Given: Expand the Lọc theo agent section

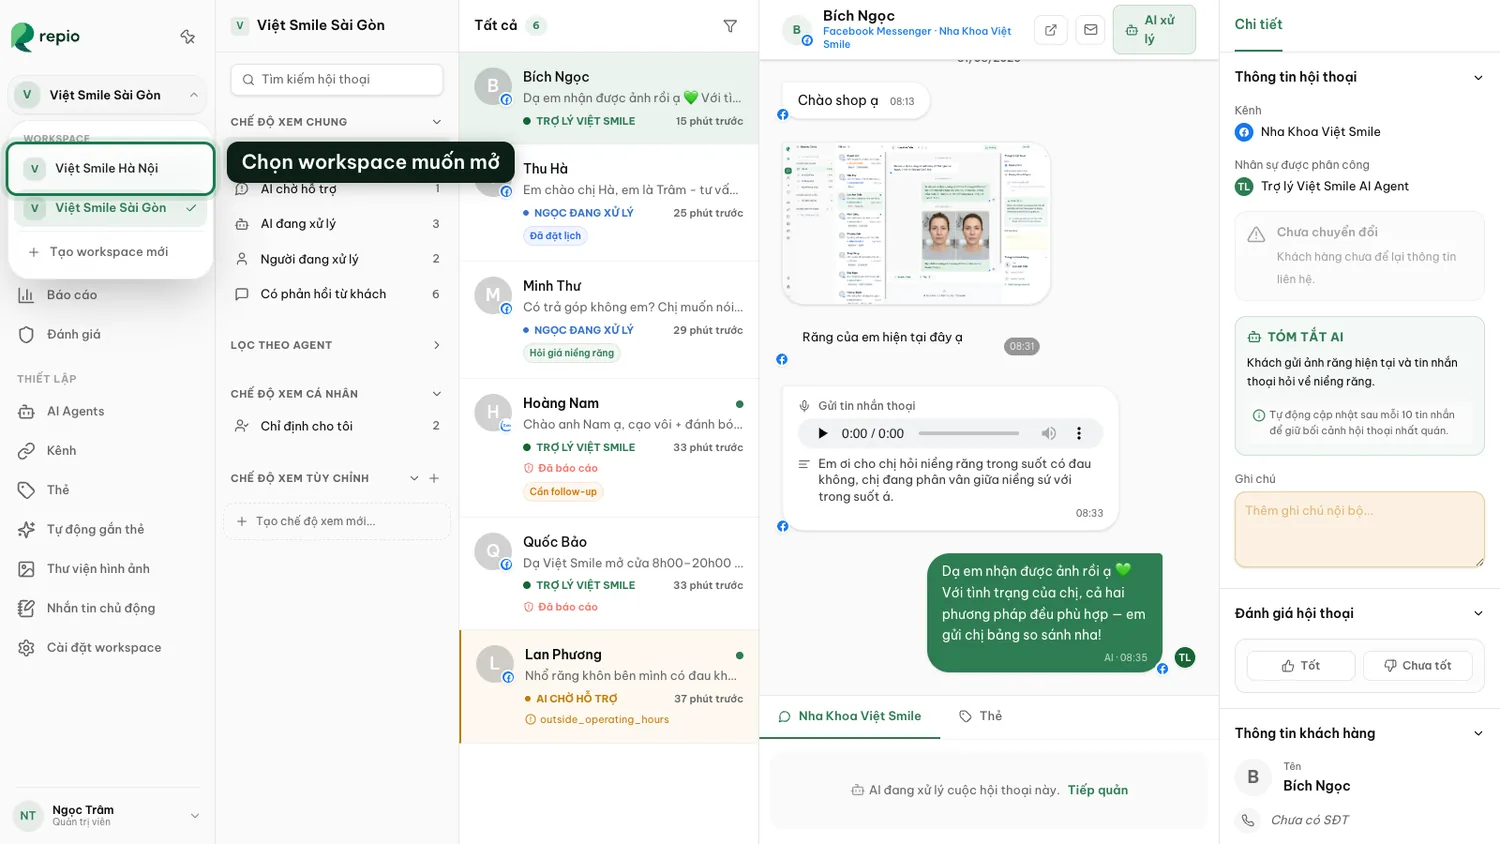Looking at the screenshot, I should 436,345.
